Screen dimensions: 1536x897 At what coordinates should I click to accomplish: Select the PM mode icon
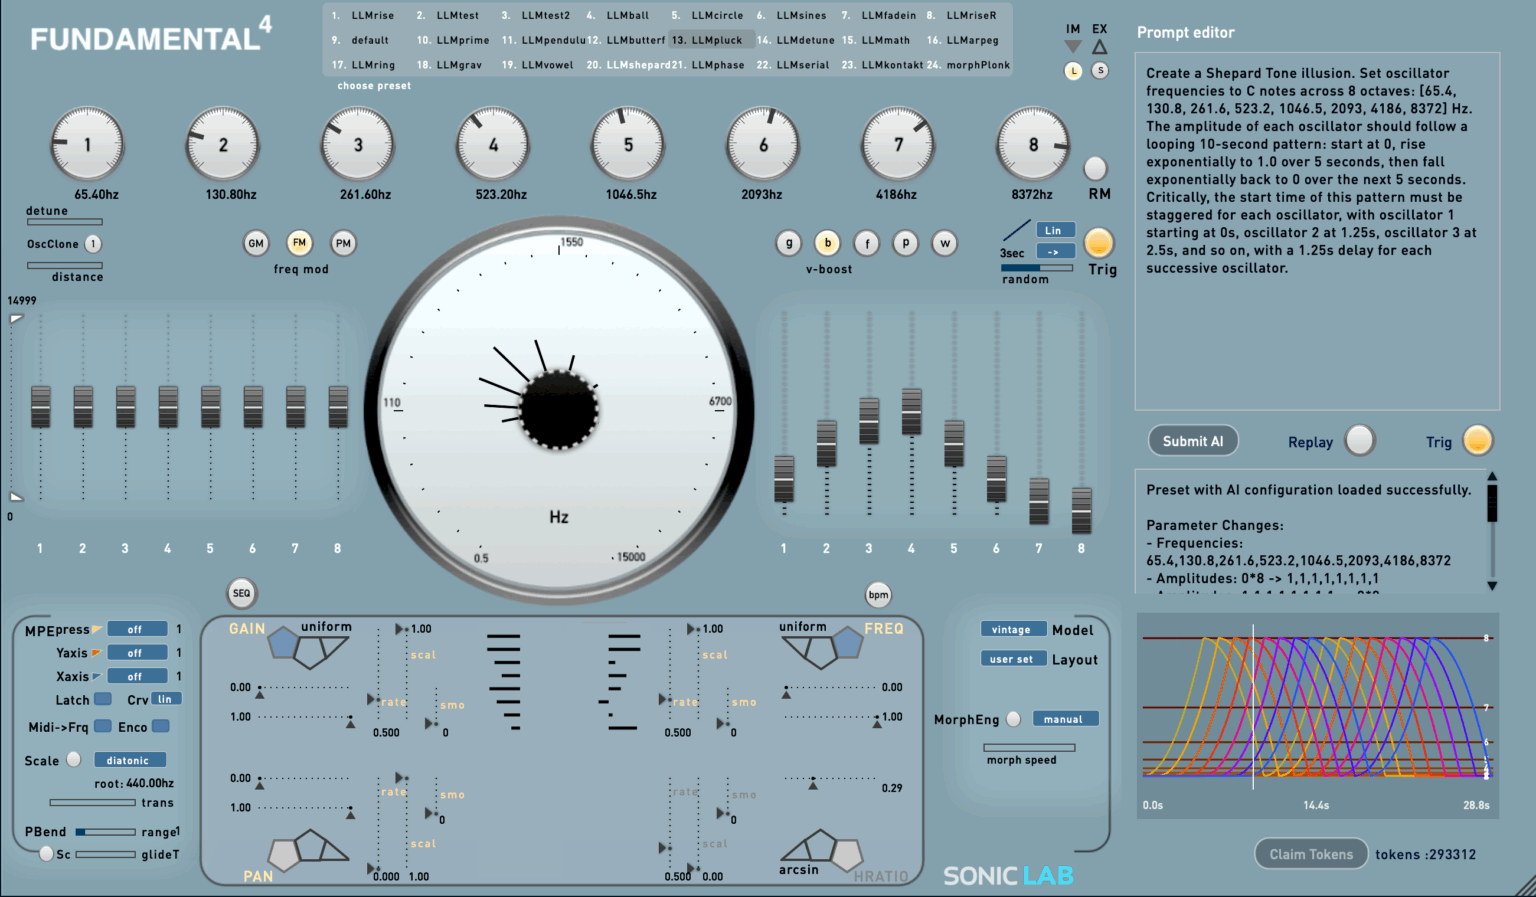point(343,242)
